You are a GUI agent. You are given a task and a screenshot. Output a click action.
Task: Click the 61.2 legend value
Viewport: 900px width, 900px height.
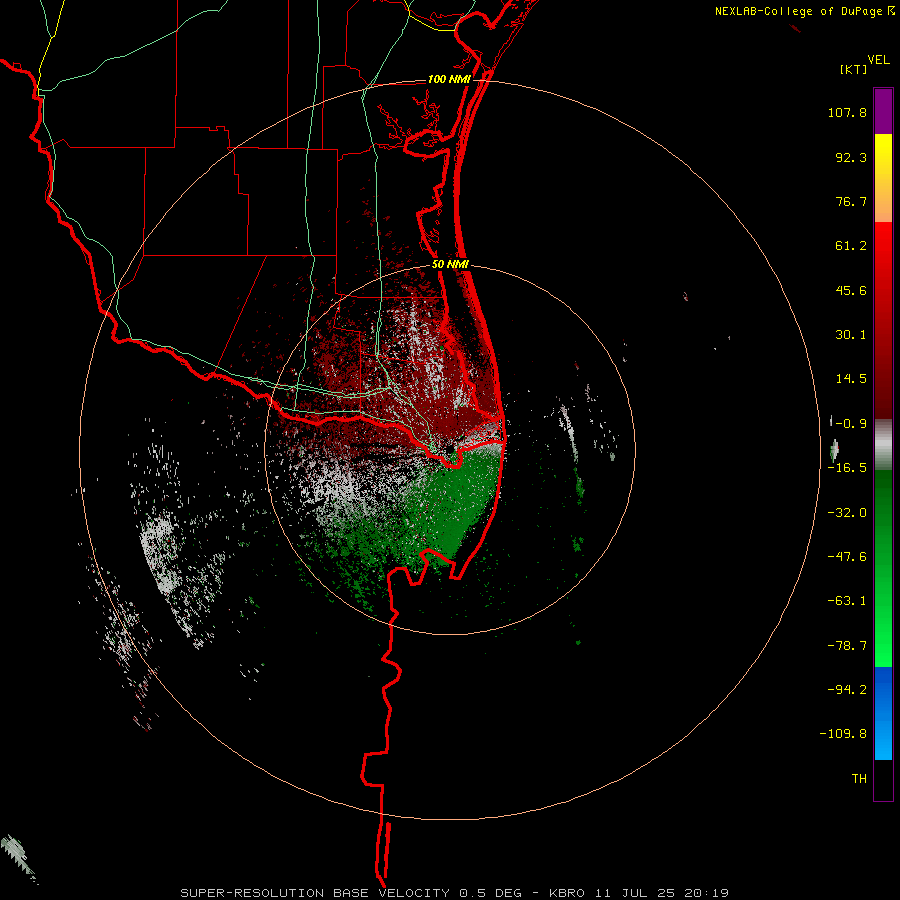[x=851, y=246]
